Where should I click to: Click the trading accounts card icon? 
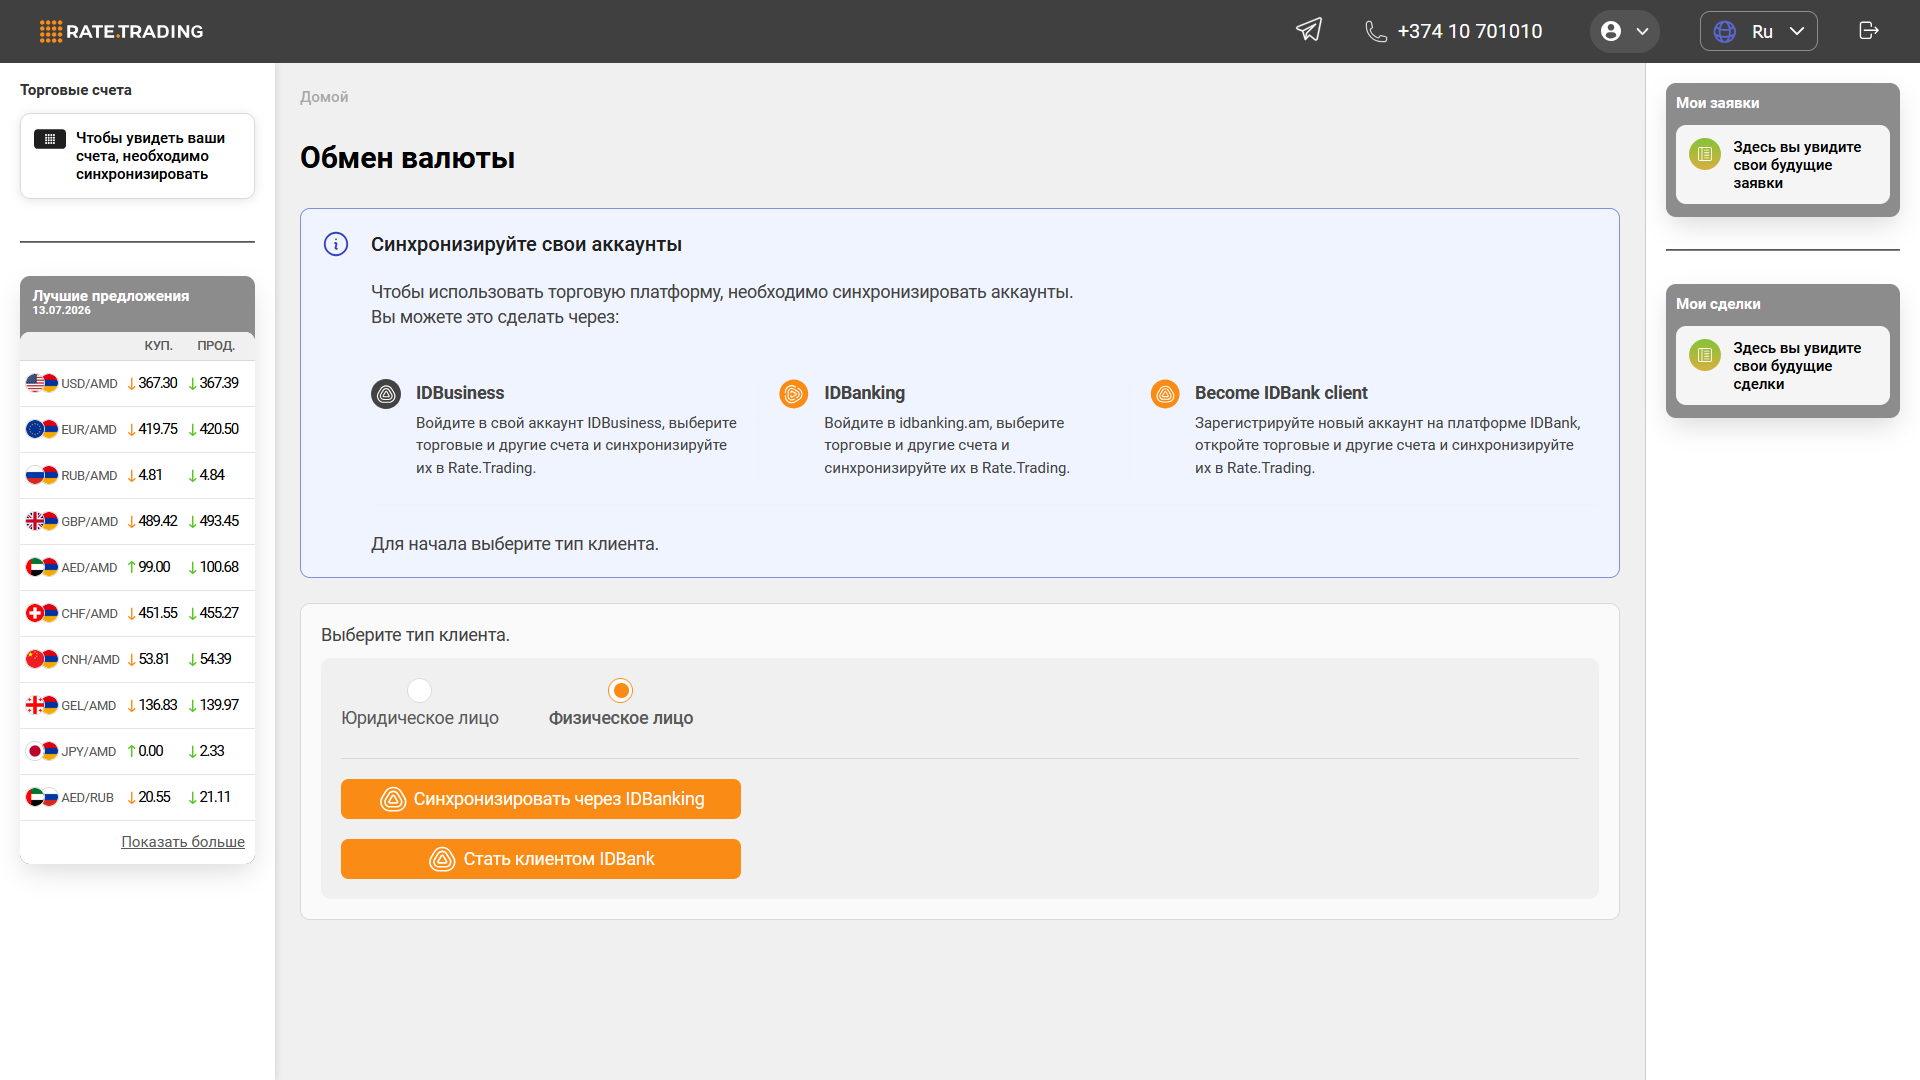click(50, 139)
